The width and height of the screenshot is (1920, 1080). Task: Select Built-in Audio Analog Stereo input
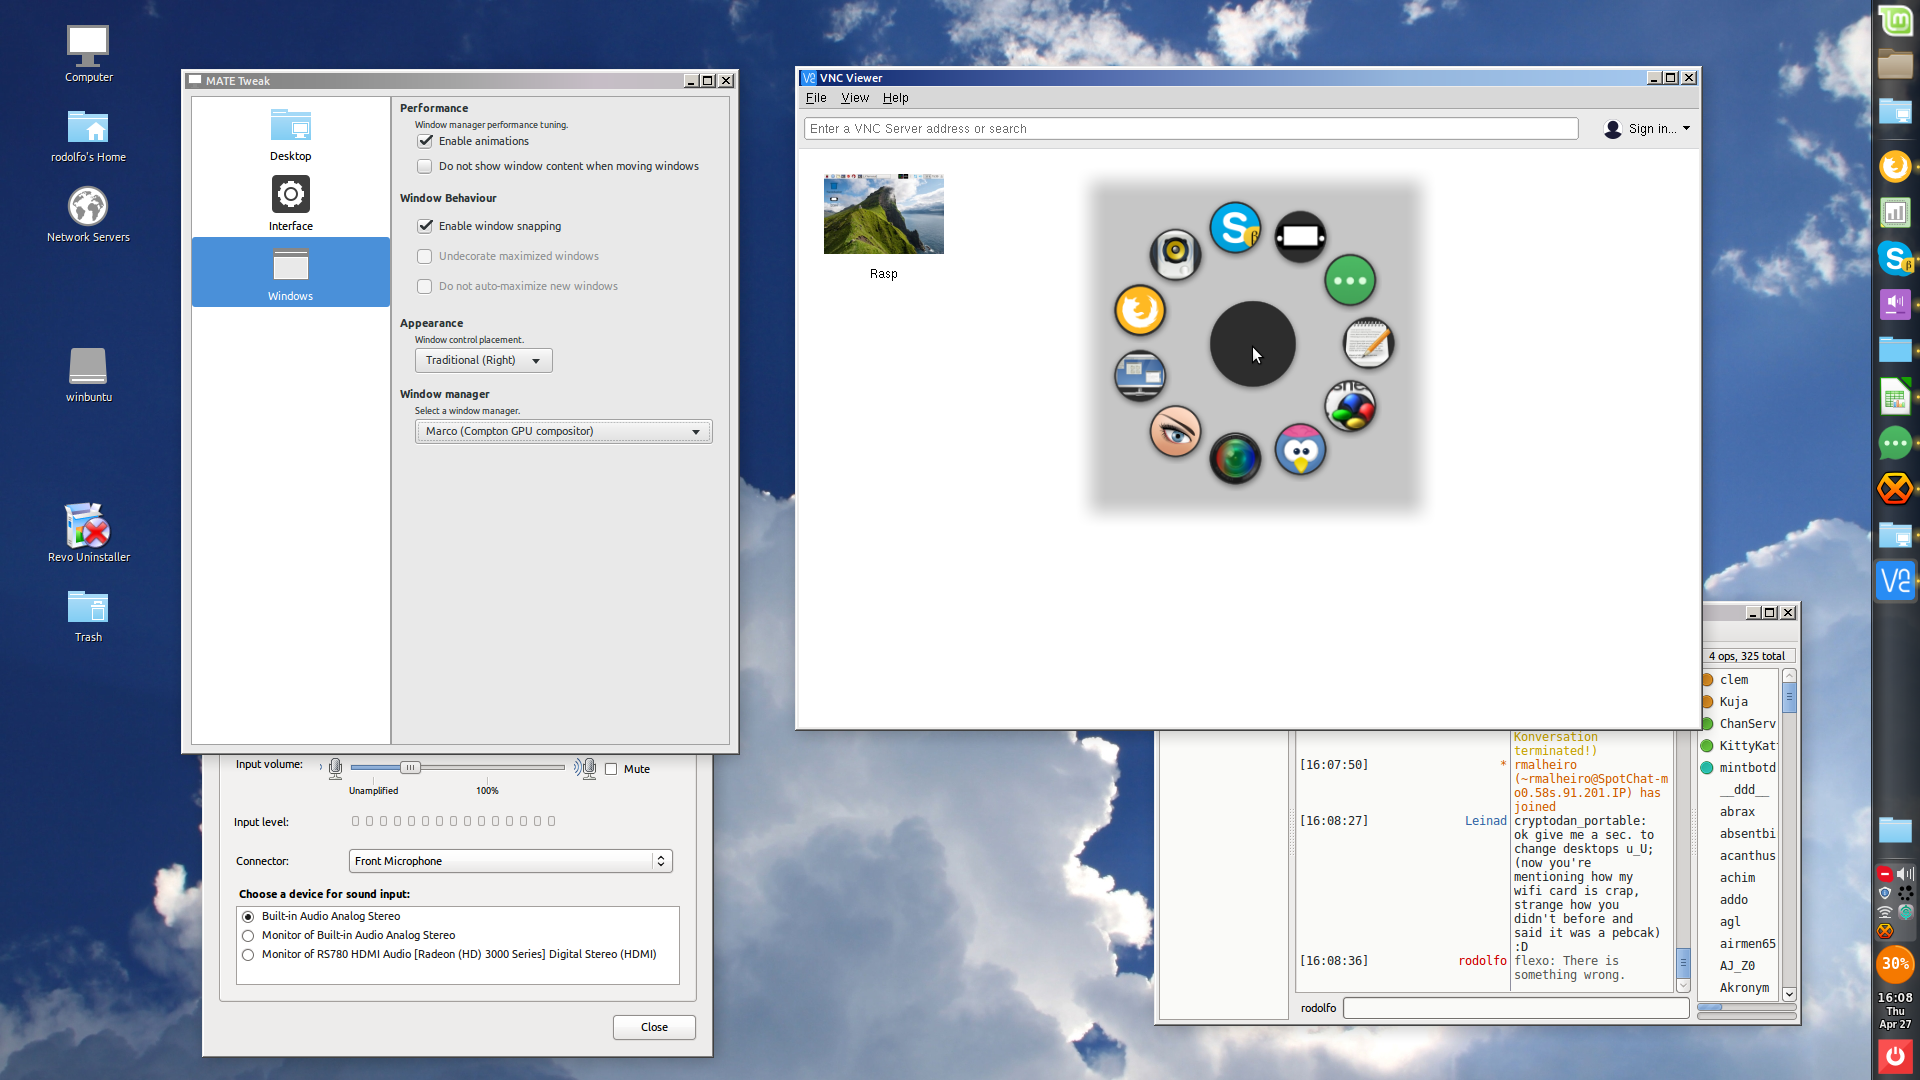click(248, 916)
